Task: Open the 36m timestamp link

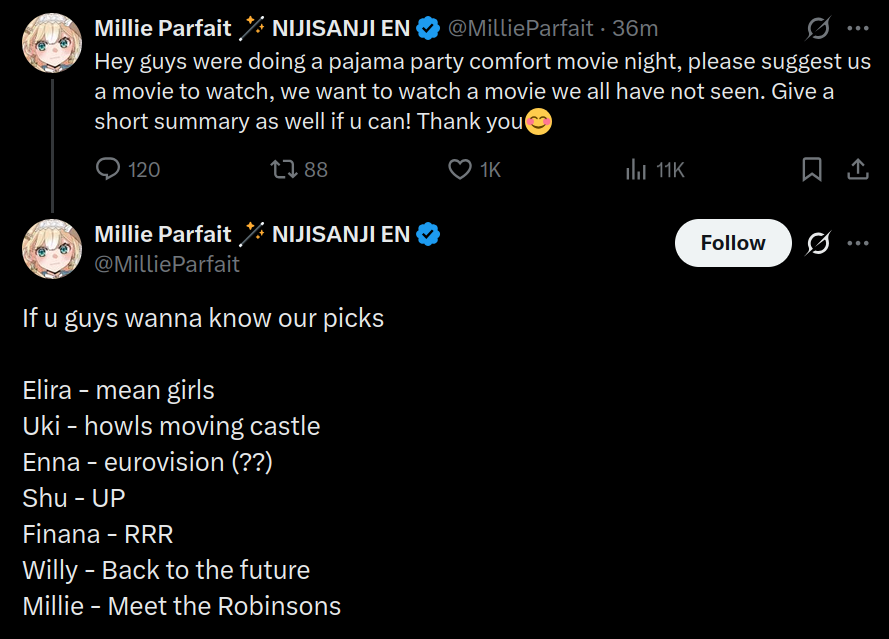Action: pyautogui.click(x=635, y=28)
